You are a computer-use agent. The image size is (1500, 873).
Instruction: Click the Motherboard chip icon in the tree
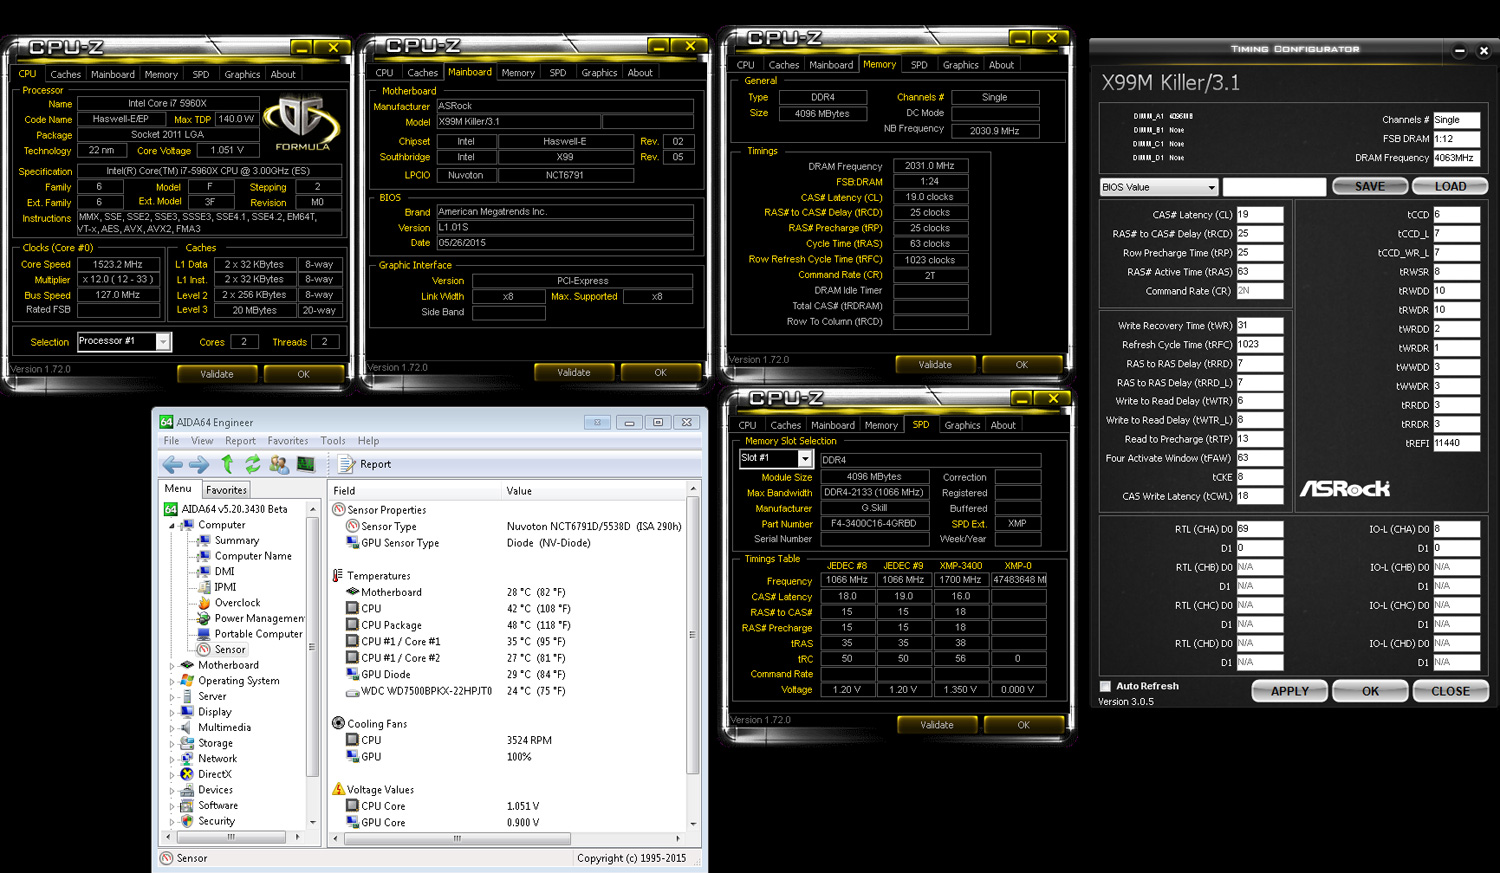[187, 665]
